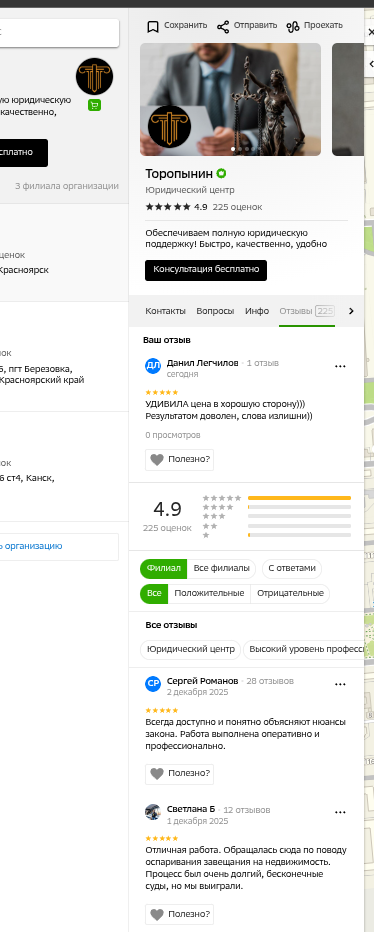Open the 225 оценок link under the title
Viewport: 374px width, 932px height.
point(237,207)
